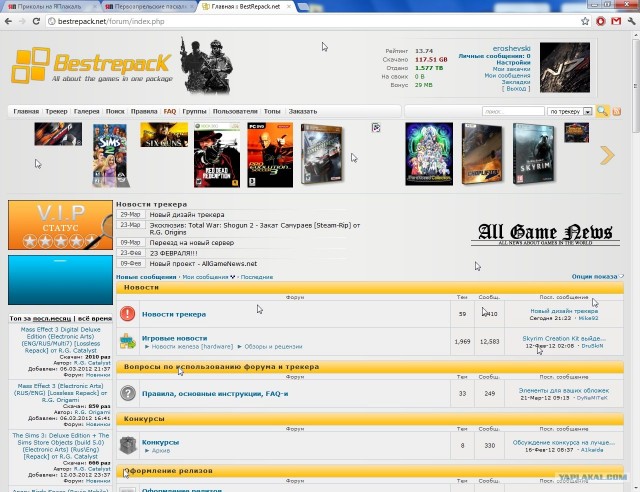This screenshot has width=640, height=492.
Task: Open Личные сообщения link
Action: (494, 56)
